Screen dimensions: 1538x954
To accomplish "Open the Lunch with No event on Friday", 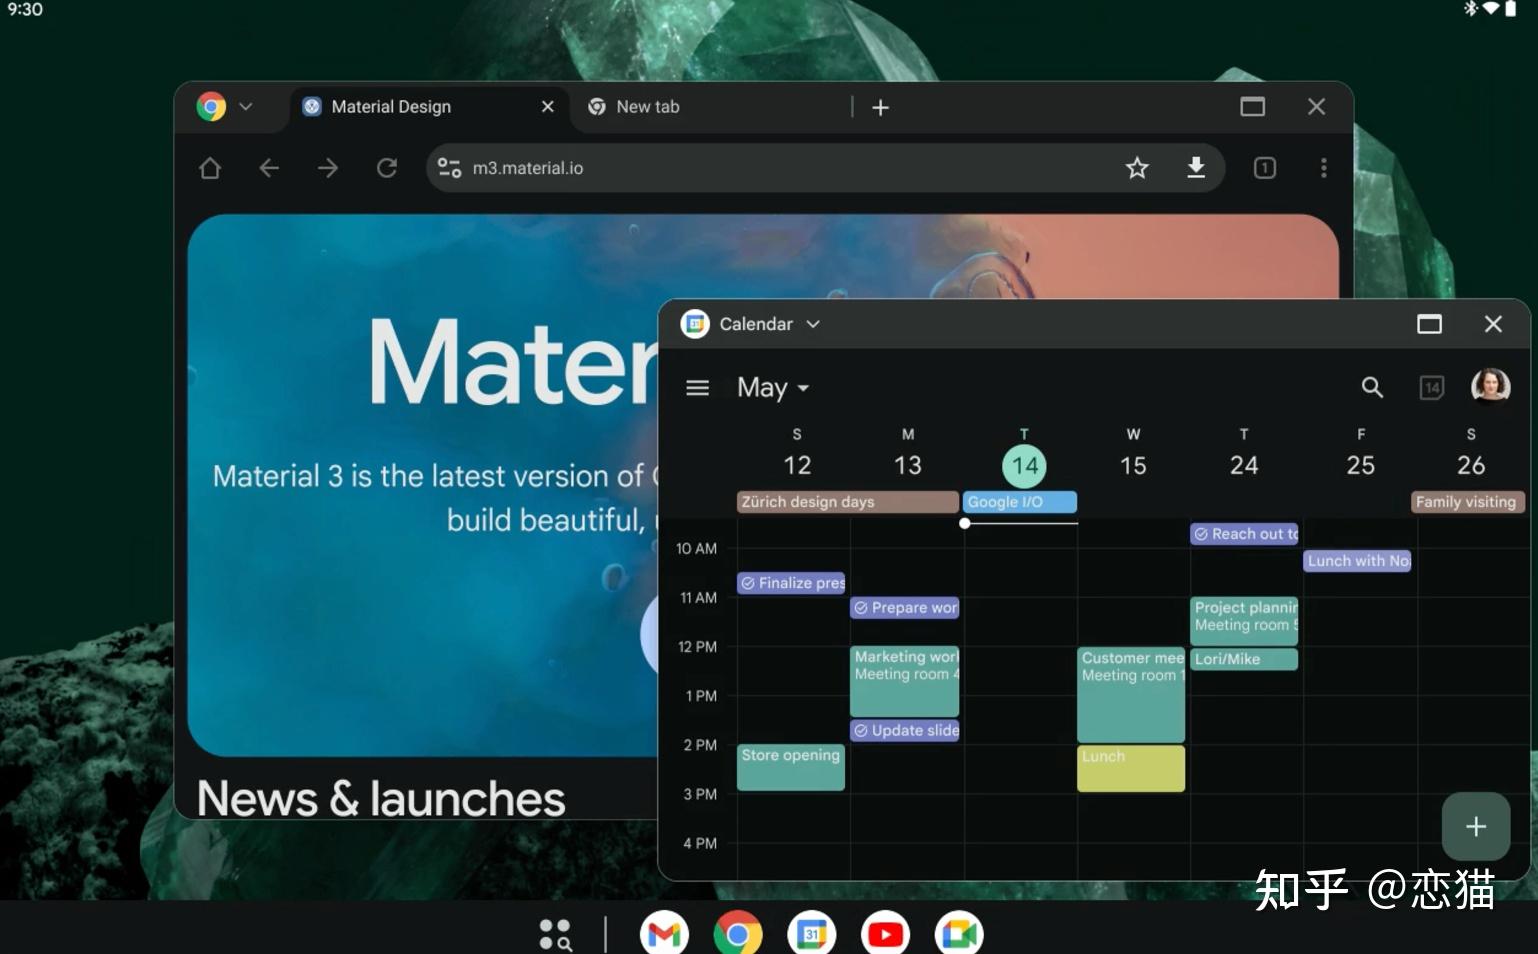I will (1358, 561).
